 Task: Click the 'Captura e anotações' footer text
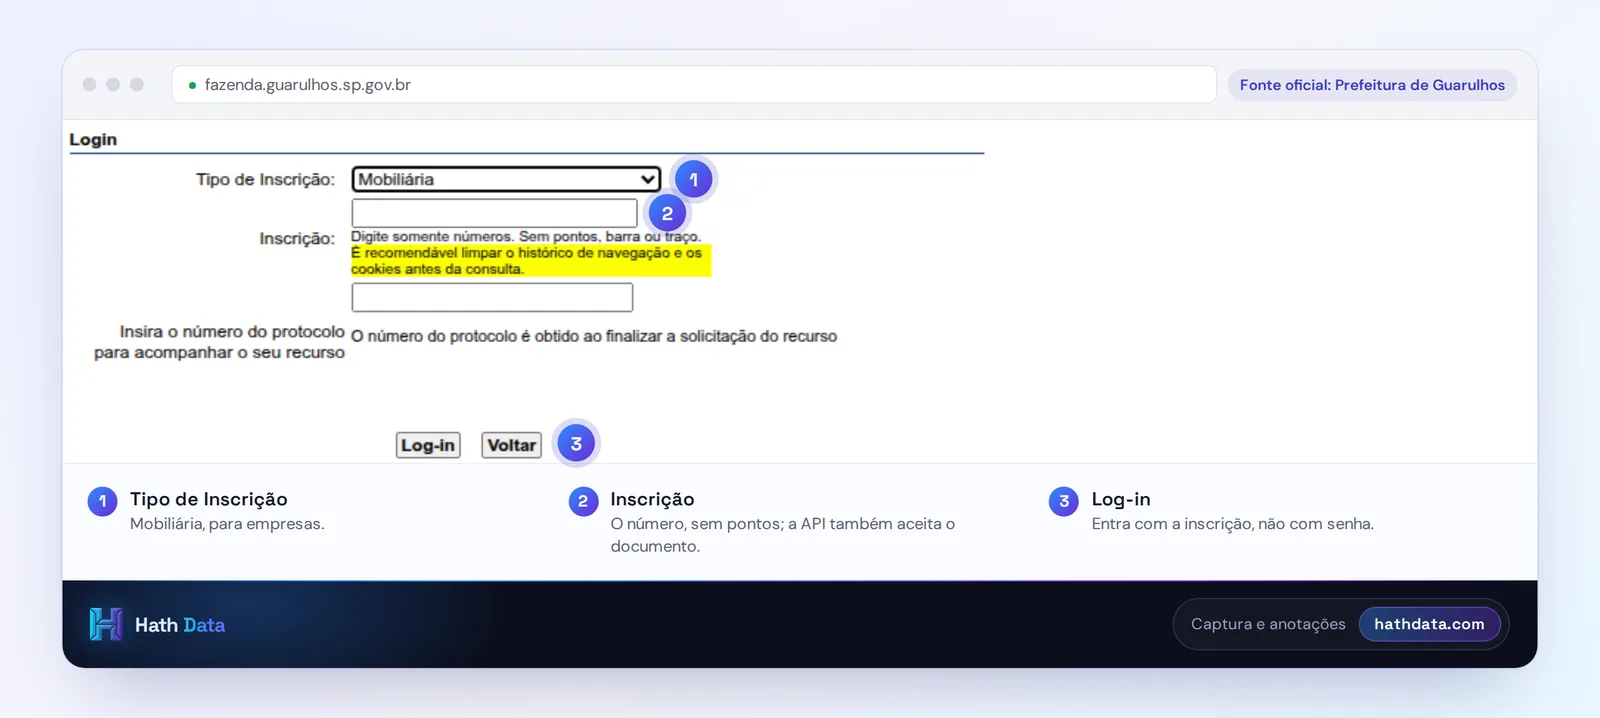coord(1268,624)
